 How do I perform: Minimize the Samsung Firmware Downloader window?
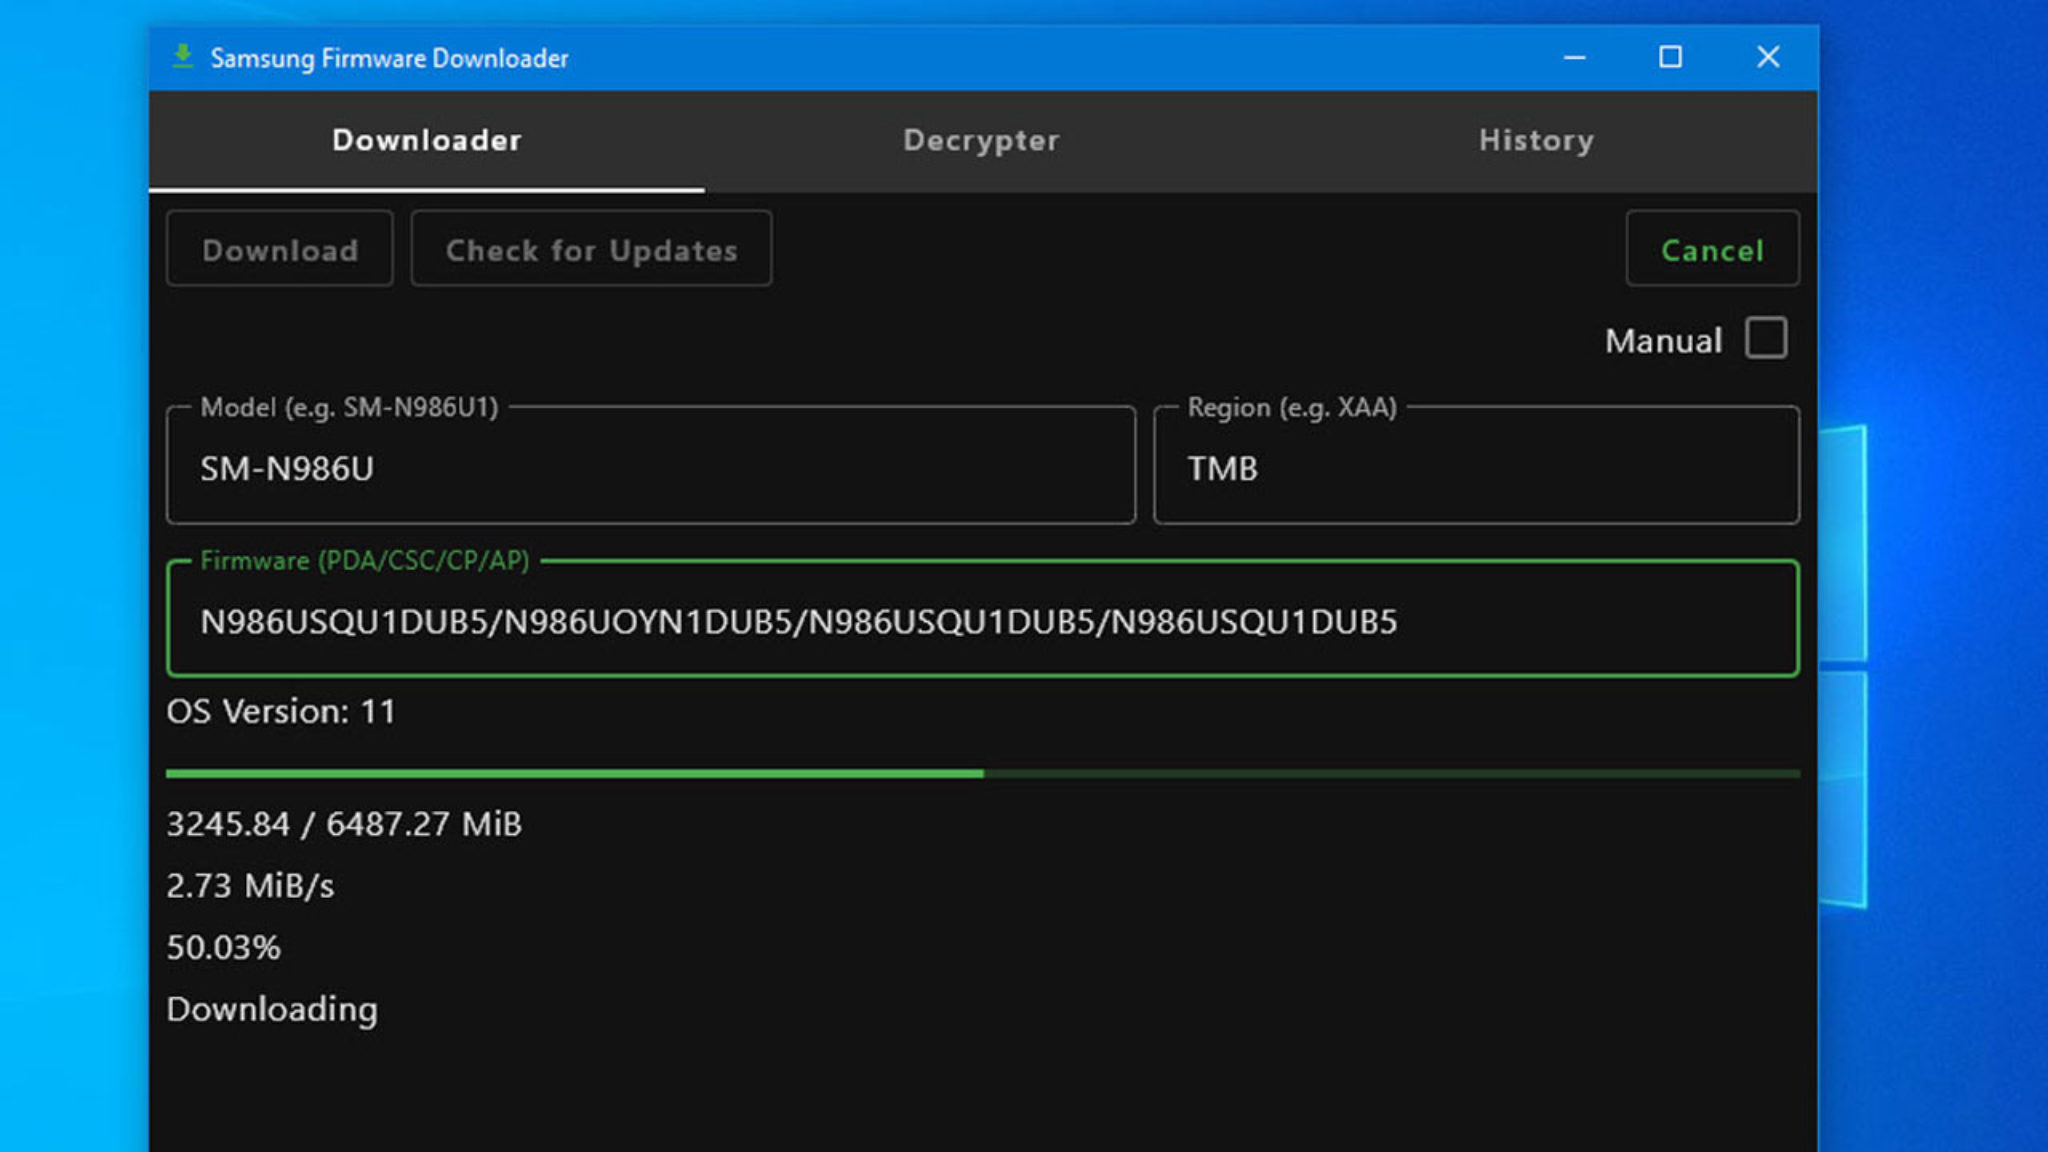1574,57
